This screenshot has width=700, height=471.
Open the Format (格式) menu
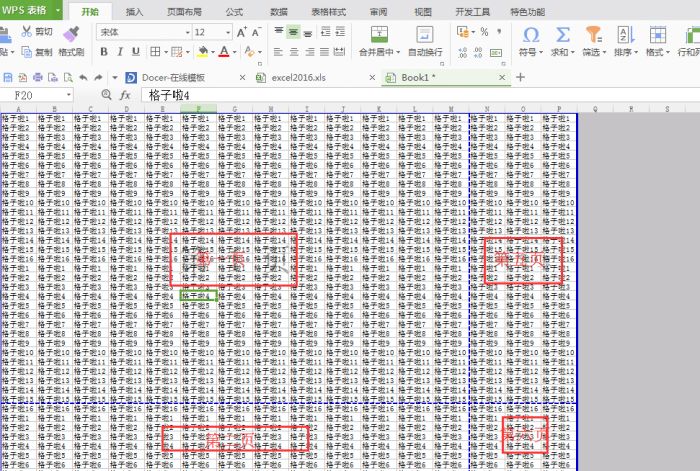click(658, 42)
